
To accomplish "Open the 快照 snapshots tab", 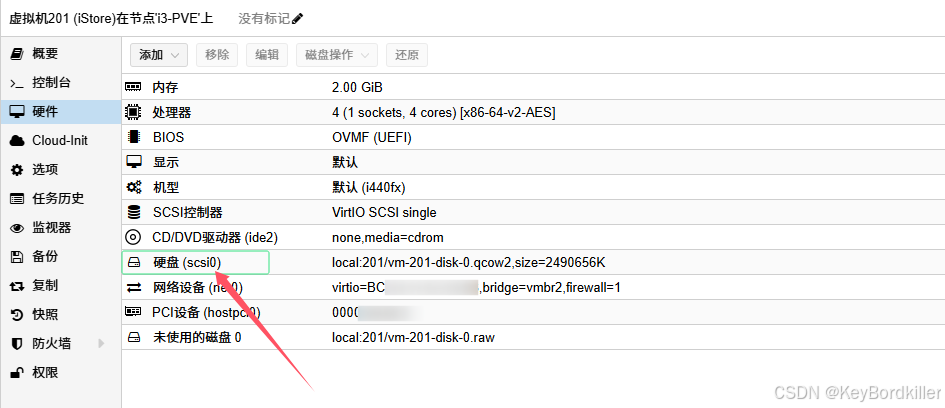I will click(60, 315).
